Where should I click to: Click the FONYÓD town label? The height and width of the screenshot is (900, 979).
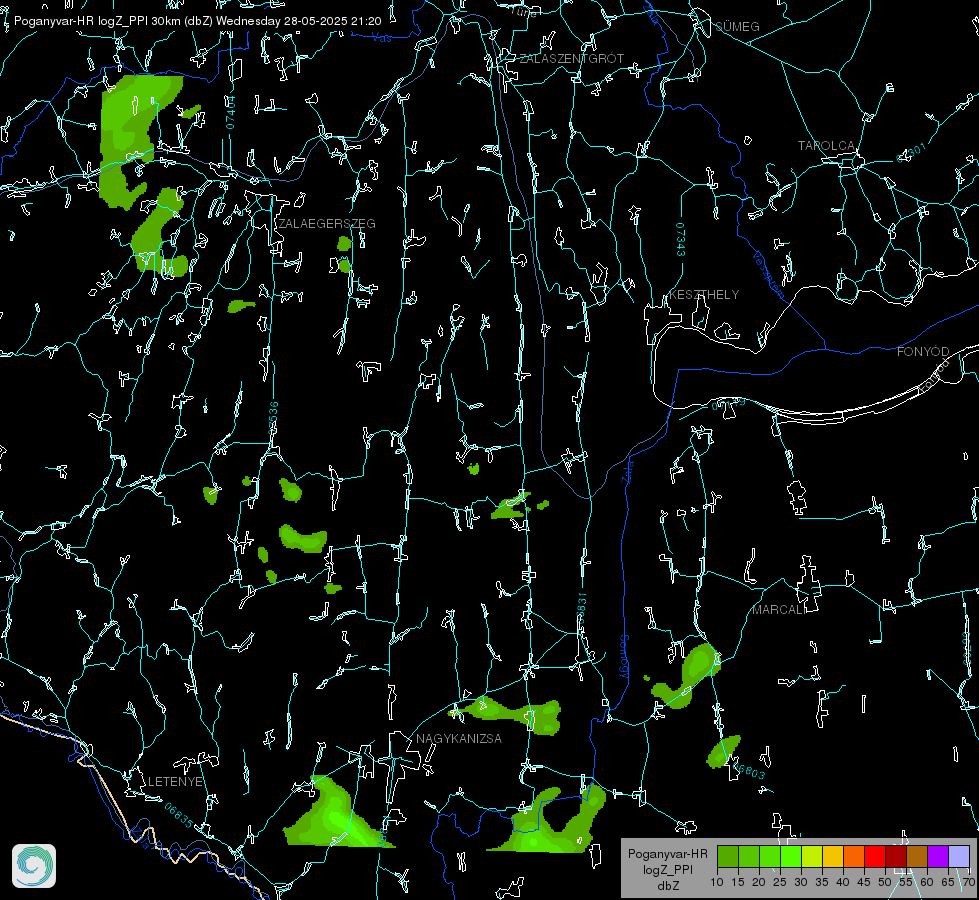click(x=923, y=352)
